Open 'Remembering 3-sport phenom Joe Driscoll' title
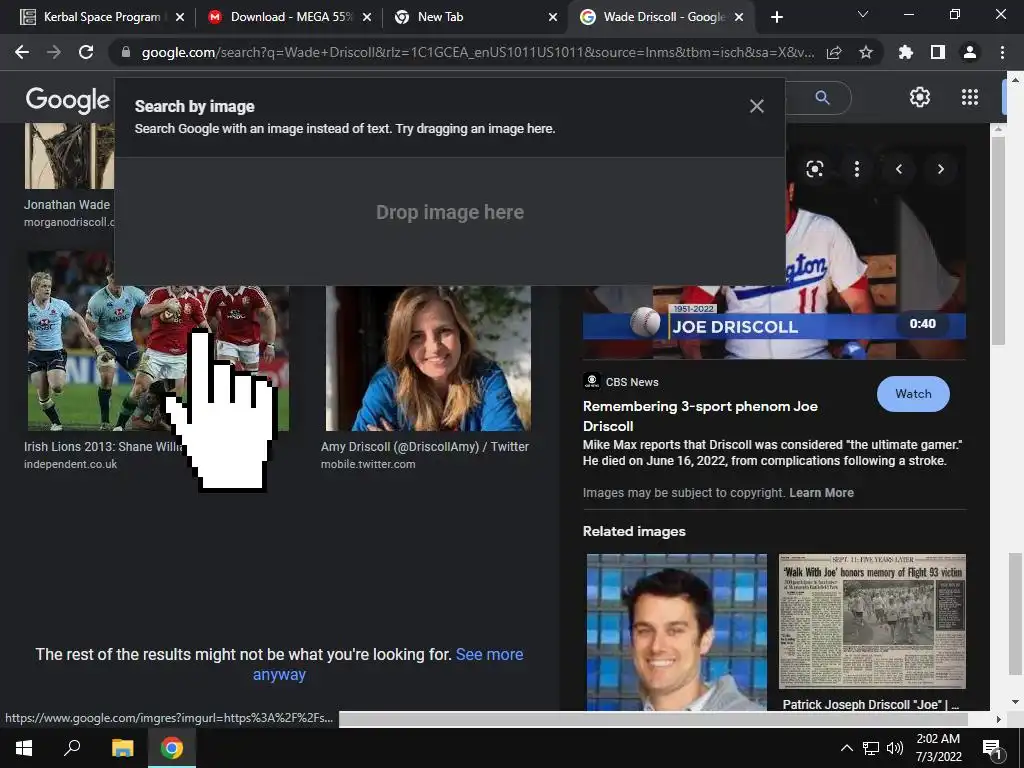 [700, 416]
